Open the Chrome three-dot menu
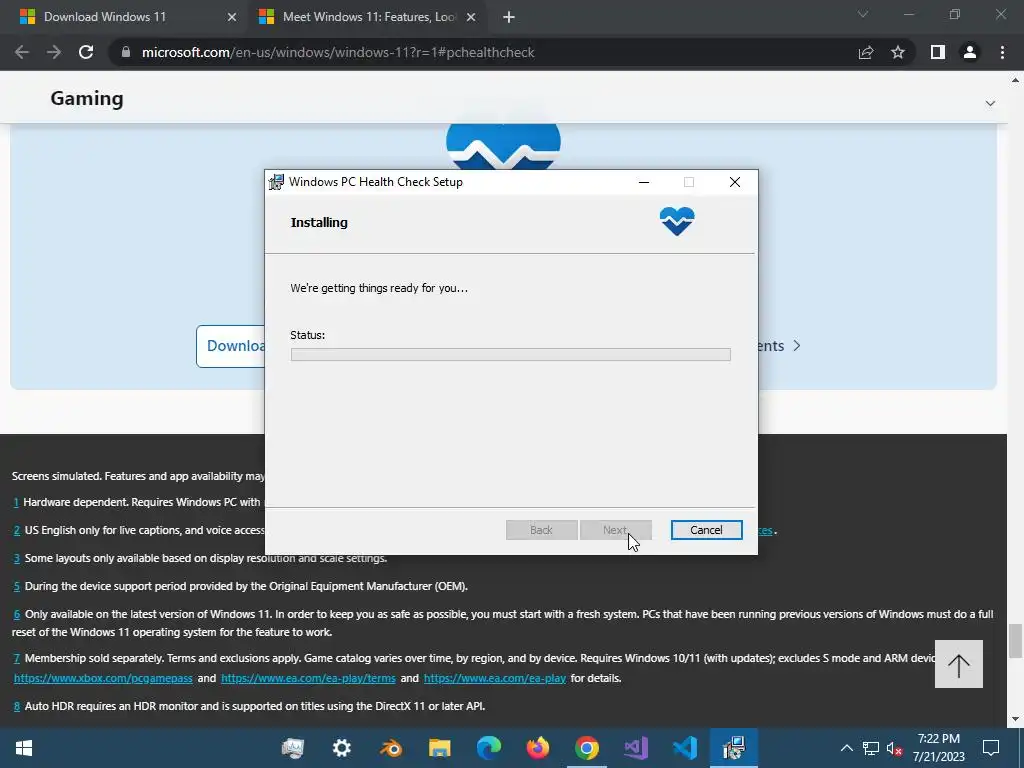1024x768 pixels. [1002, 52]
